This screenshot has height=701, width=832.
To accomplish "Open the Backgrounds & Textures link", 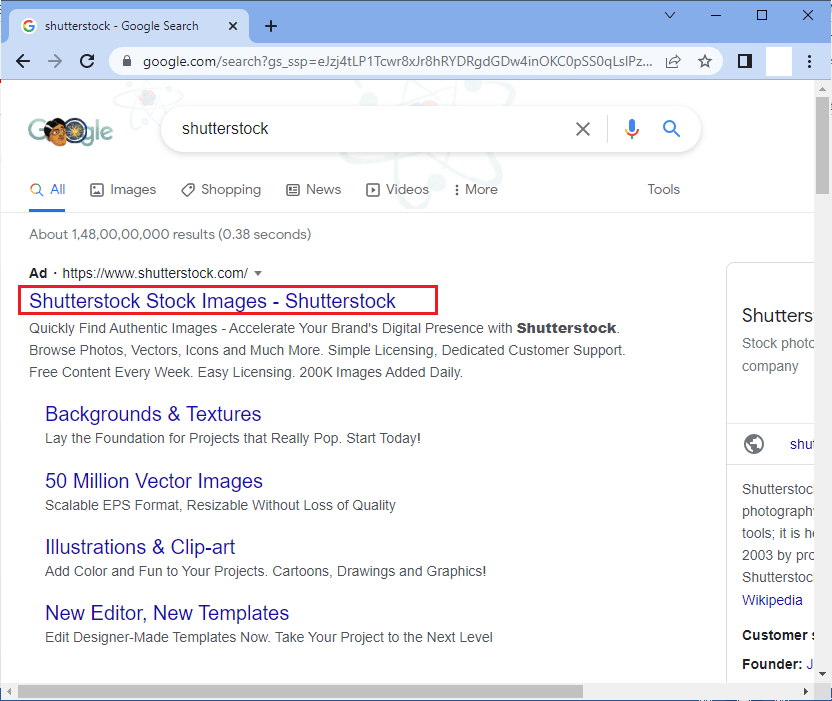I will (x=152, y=414).
